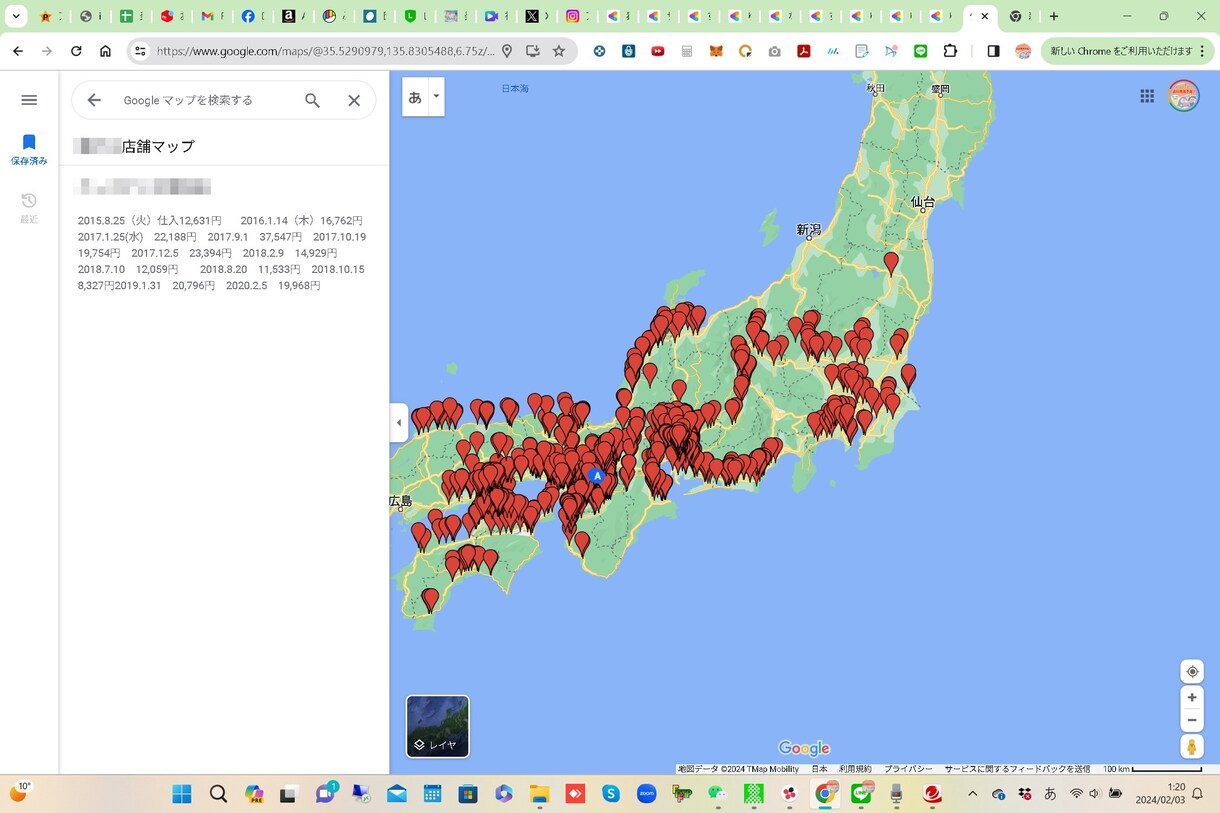Open the プライバシー link
This screenshot has height=813, width=1220.
pyautogui.click(x=908, y=769)
